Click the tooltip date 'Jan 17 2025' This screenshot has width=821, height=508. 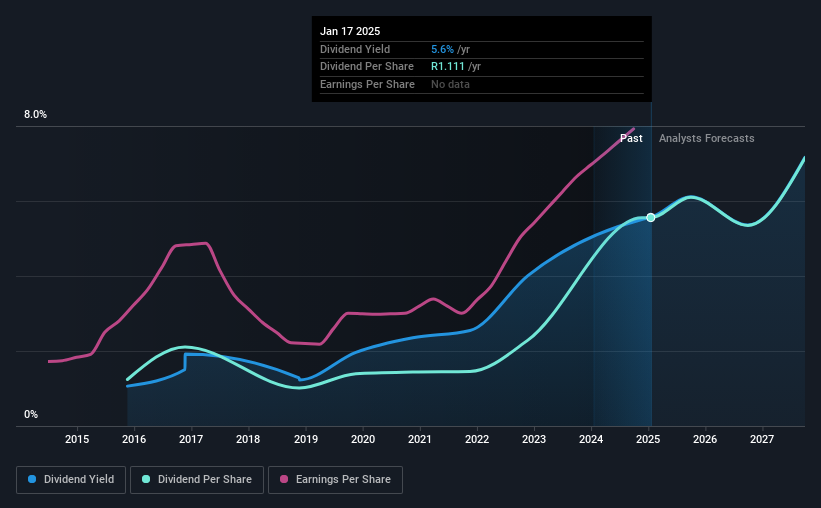(x=350, y=31)
